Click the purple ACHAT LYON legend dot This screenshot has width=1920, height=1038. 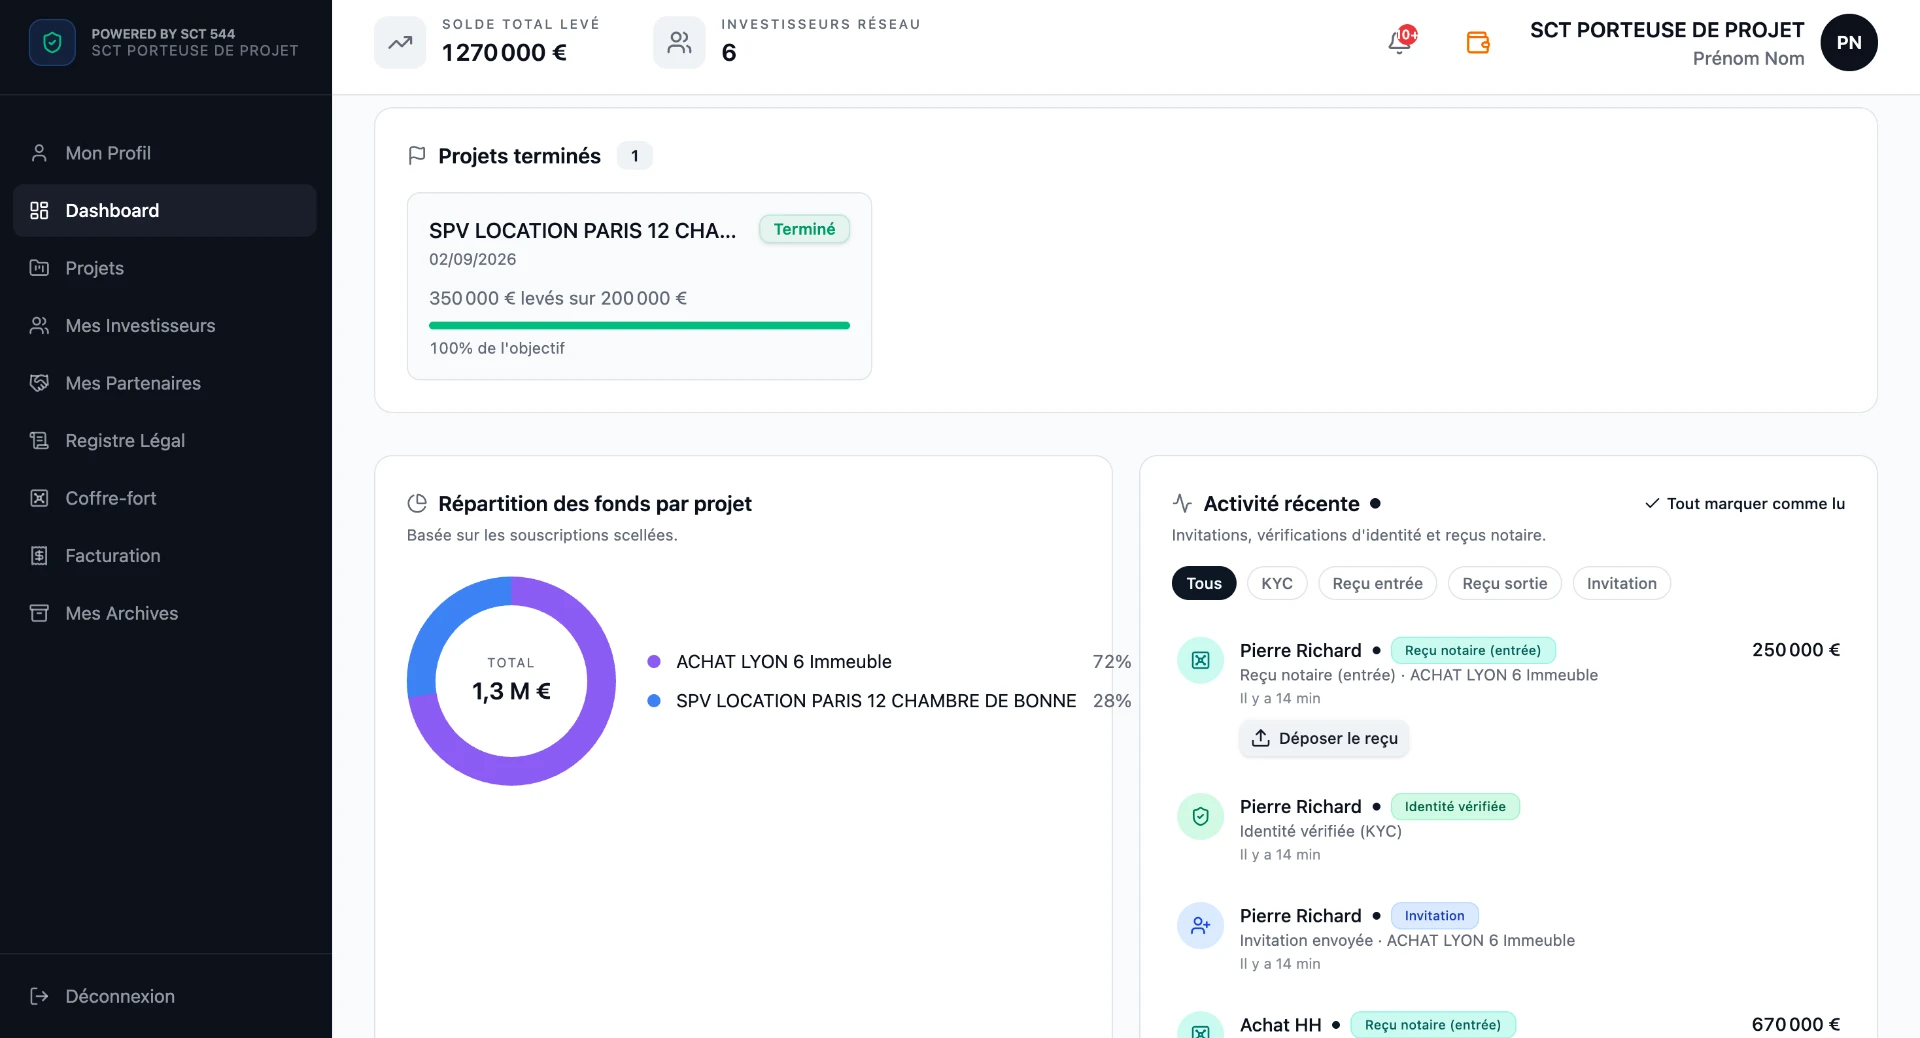point(654,661)
